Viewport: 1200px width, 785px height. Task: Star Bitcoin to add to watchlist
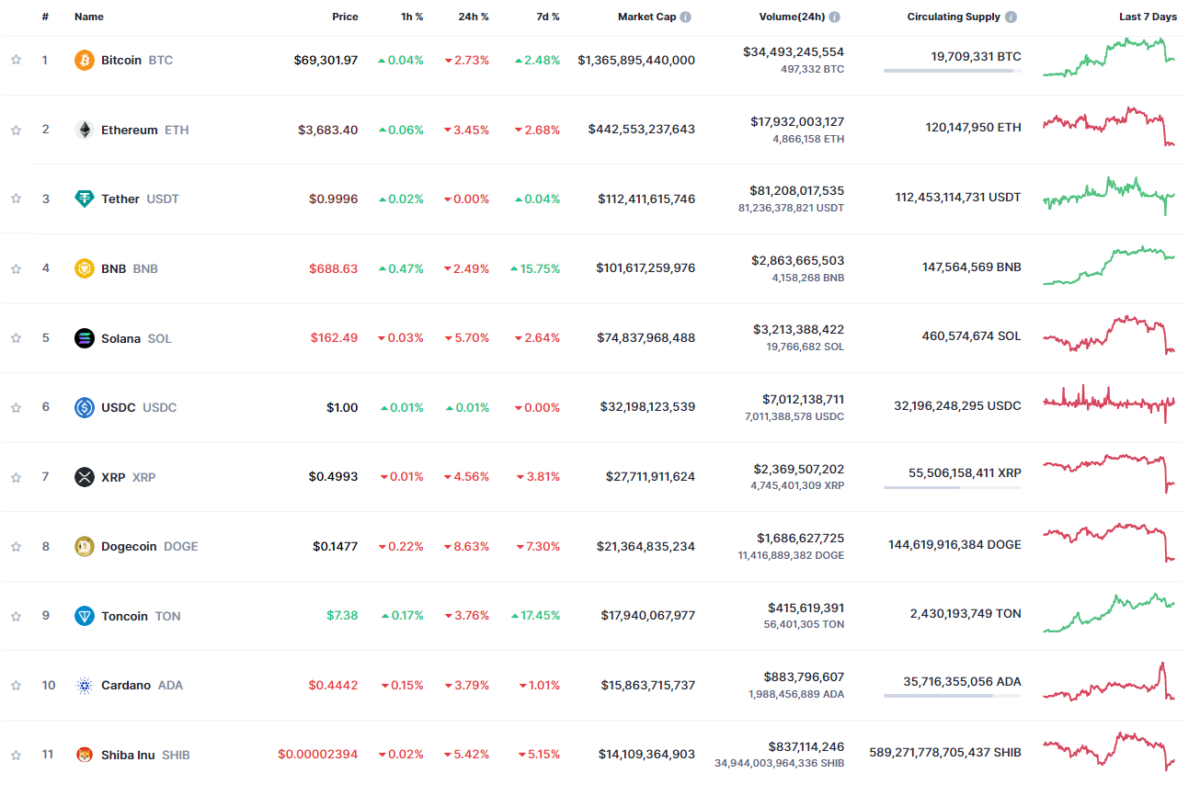[x=16, y=60]
